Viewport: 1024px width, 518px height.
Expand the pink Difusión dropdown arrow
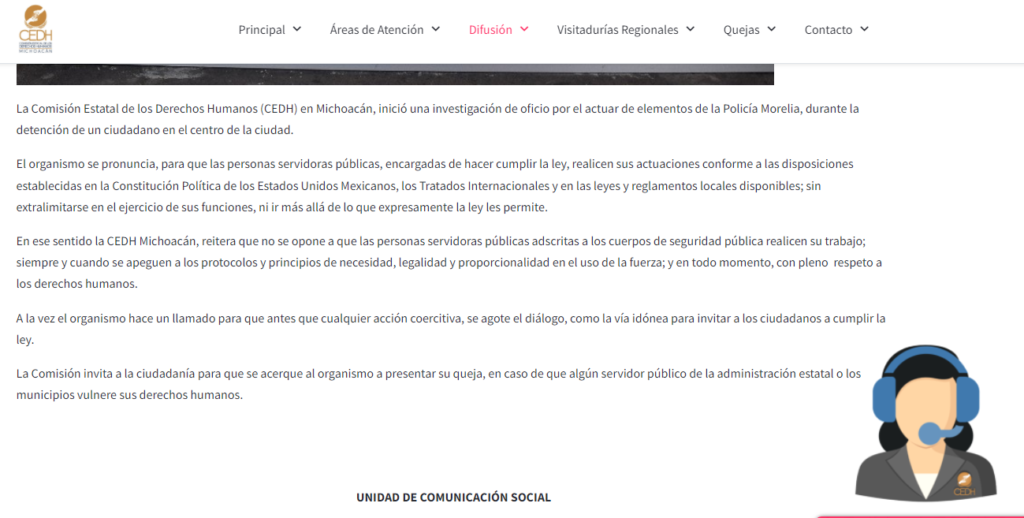[x=524, y=30]
